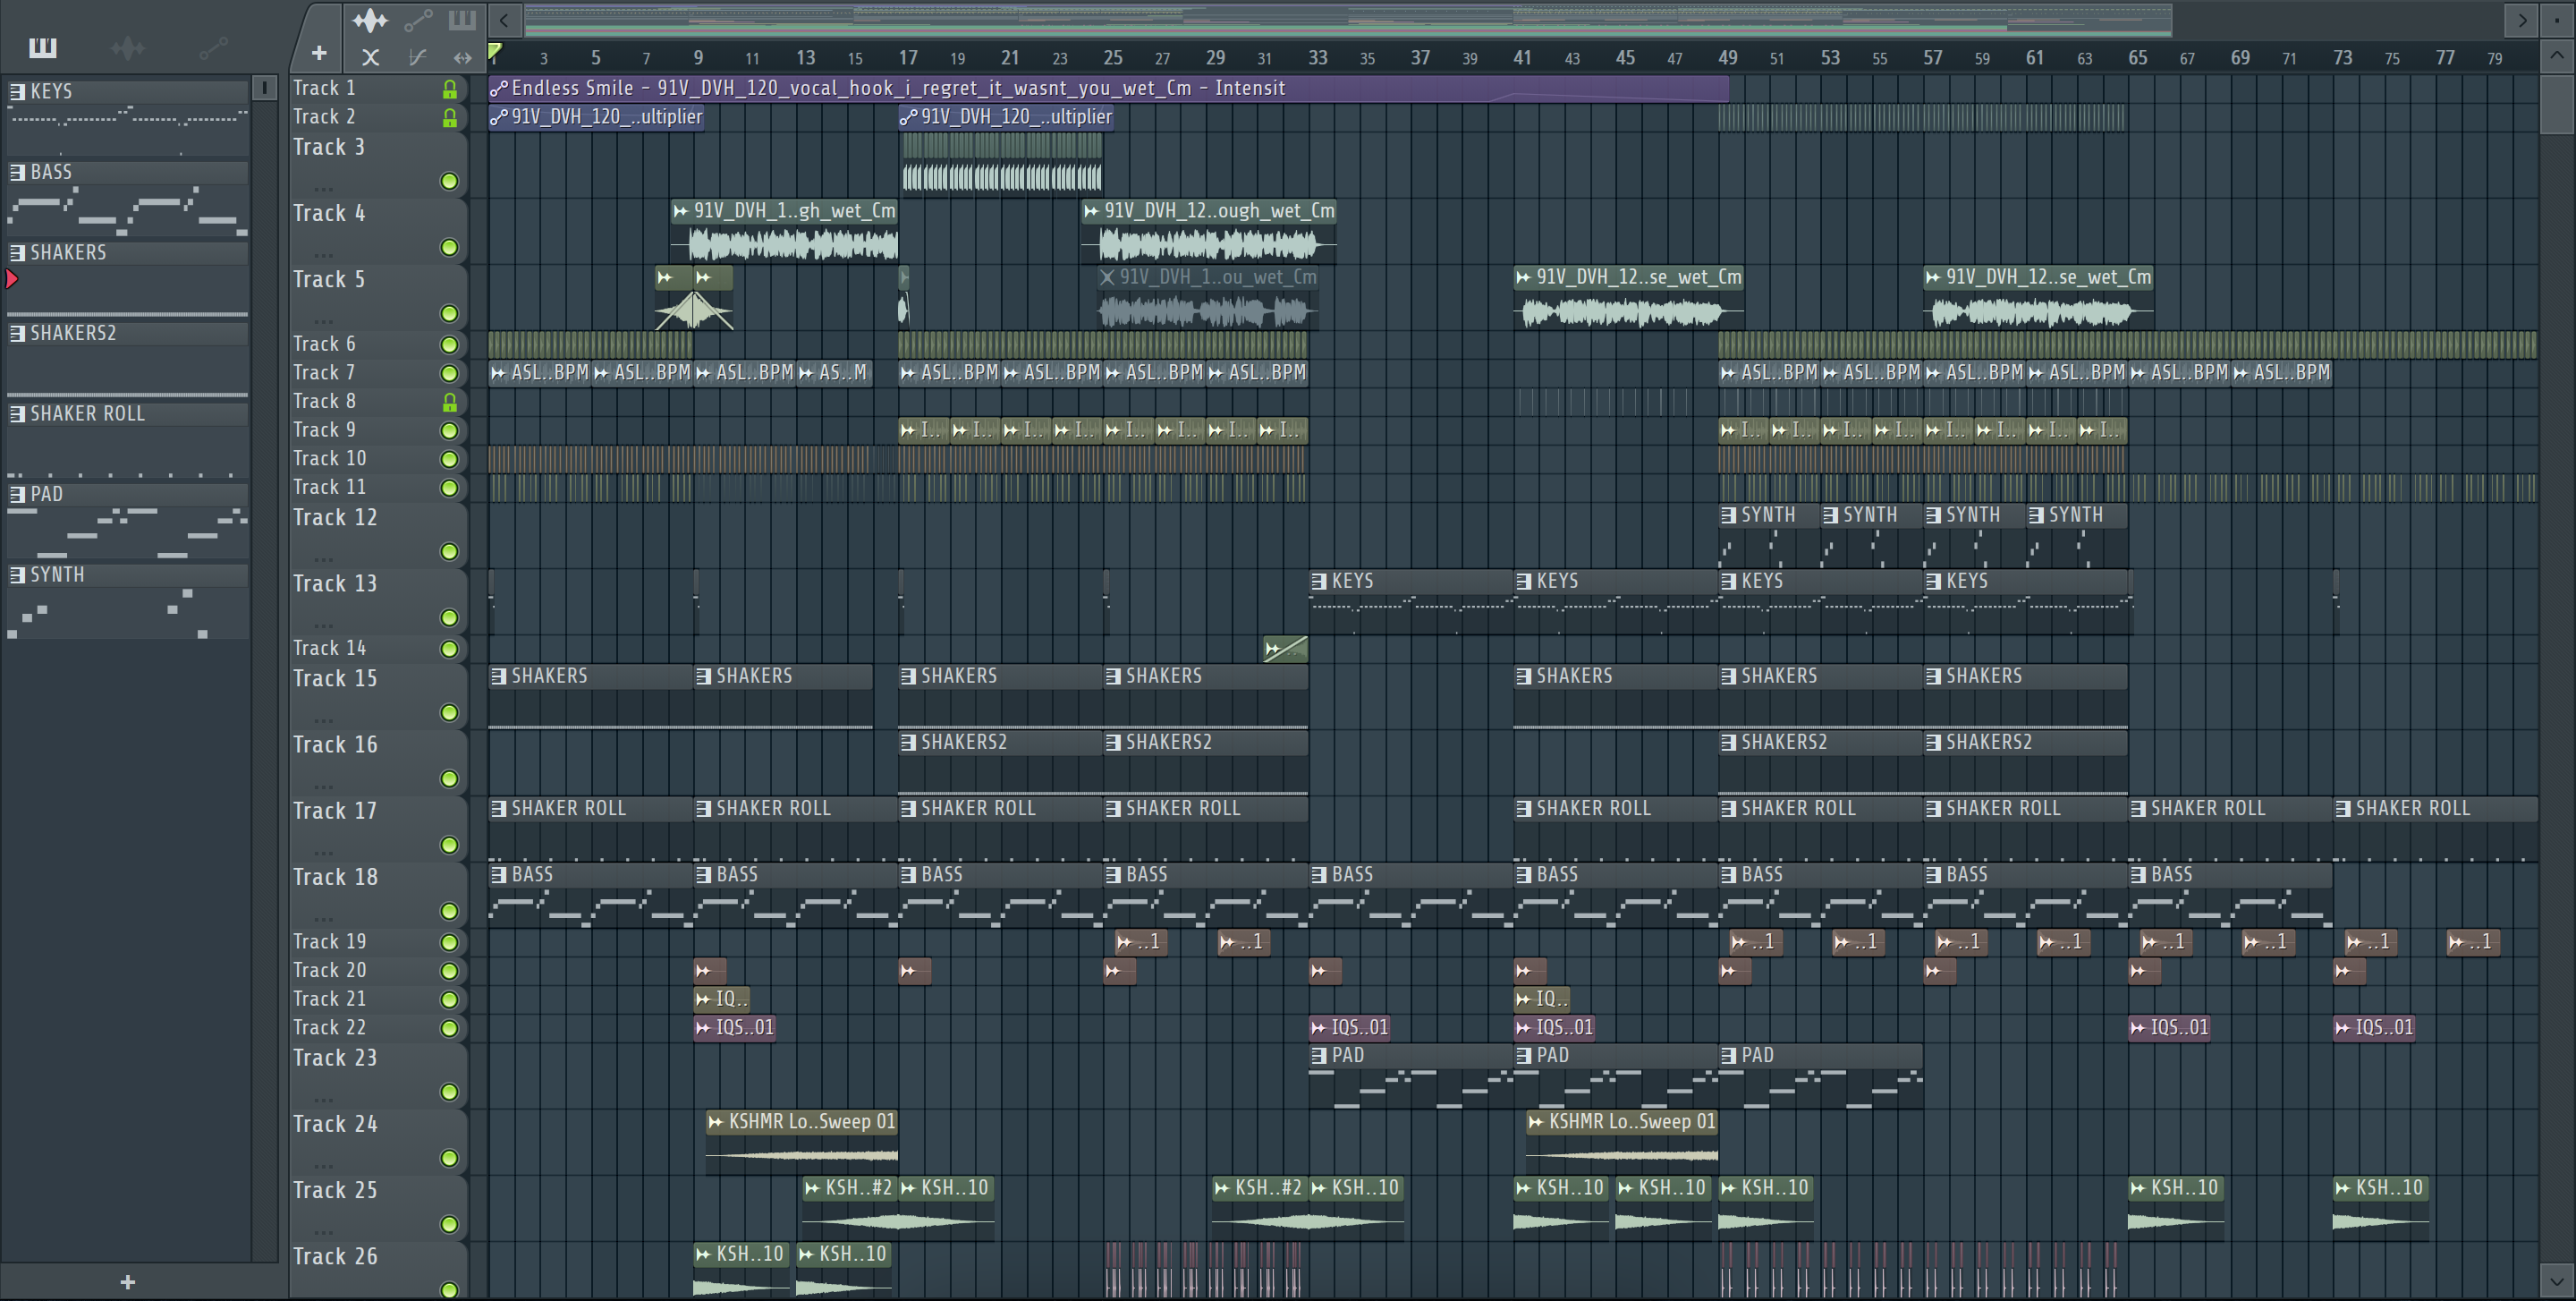Click the horizontal overview bar above the timeline
The width and height of the screenshot is (2576, 1301).
1348,19
